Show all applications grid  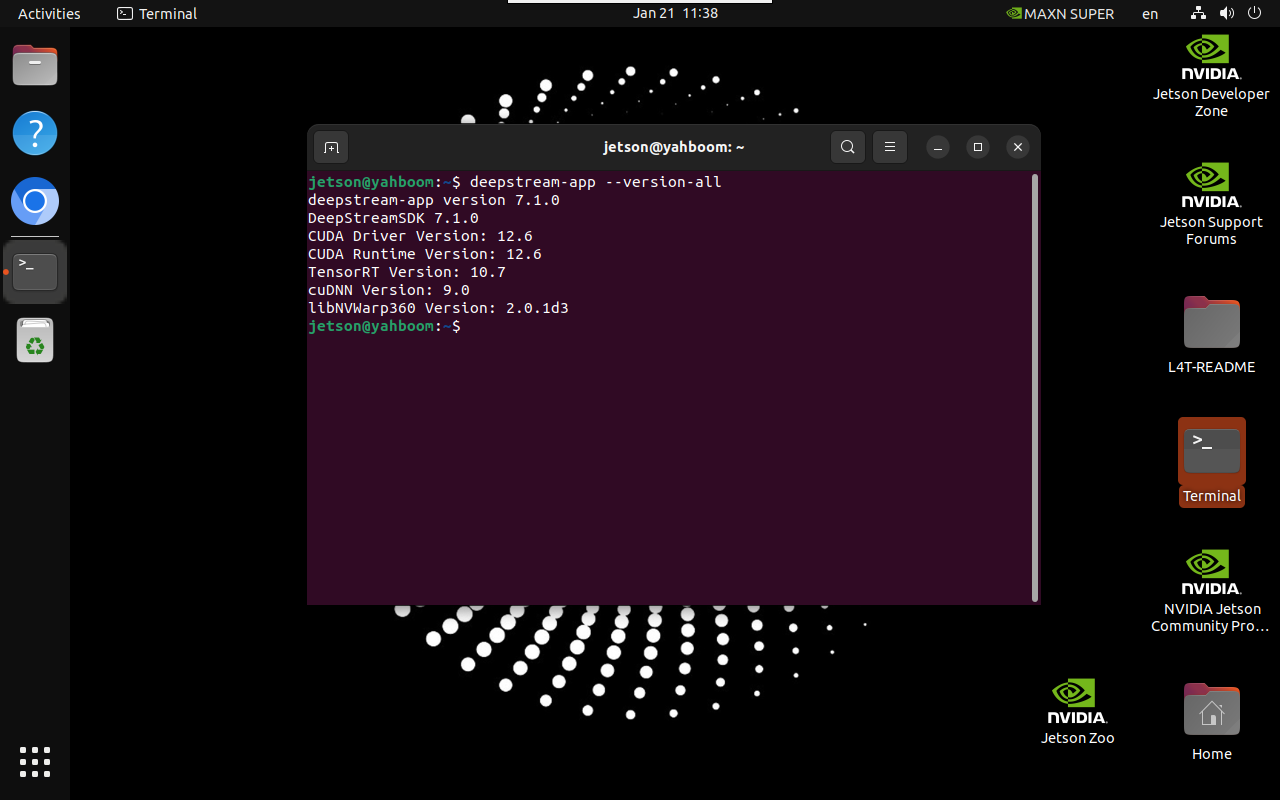click(35, 762)
